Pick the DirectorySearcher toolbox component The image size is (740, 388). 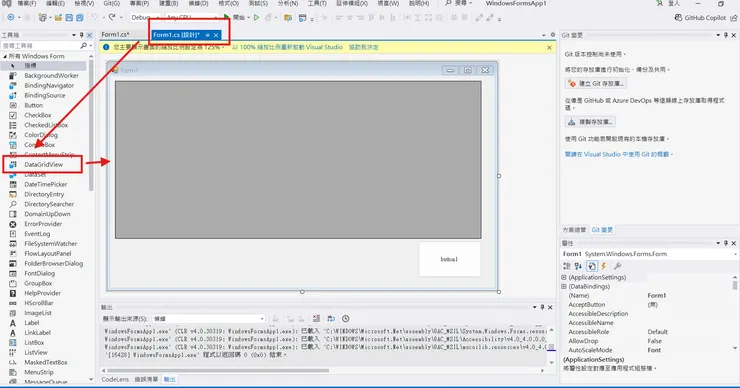click(49, 204)
